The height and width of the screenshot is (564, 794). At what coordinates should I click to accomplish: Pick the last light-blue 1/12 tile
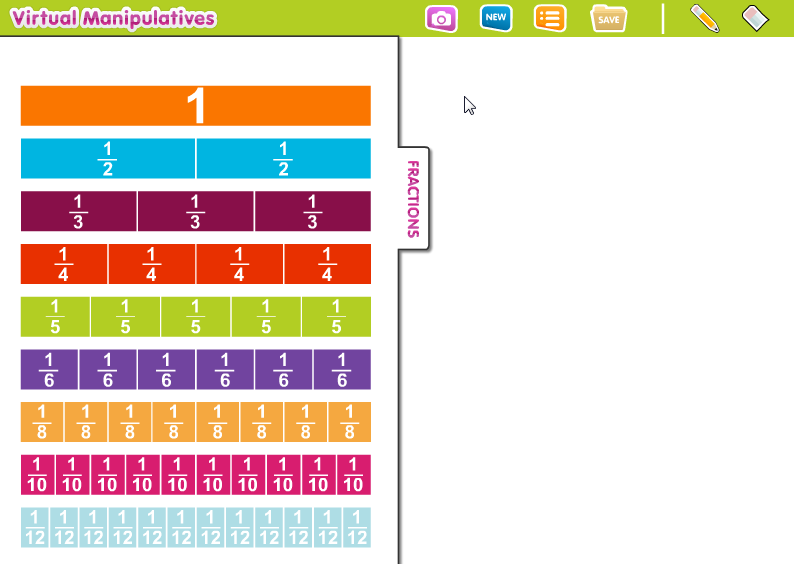356,527
